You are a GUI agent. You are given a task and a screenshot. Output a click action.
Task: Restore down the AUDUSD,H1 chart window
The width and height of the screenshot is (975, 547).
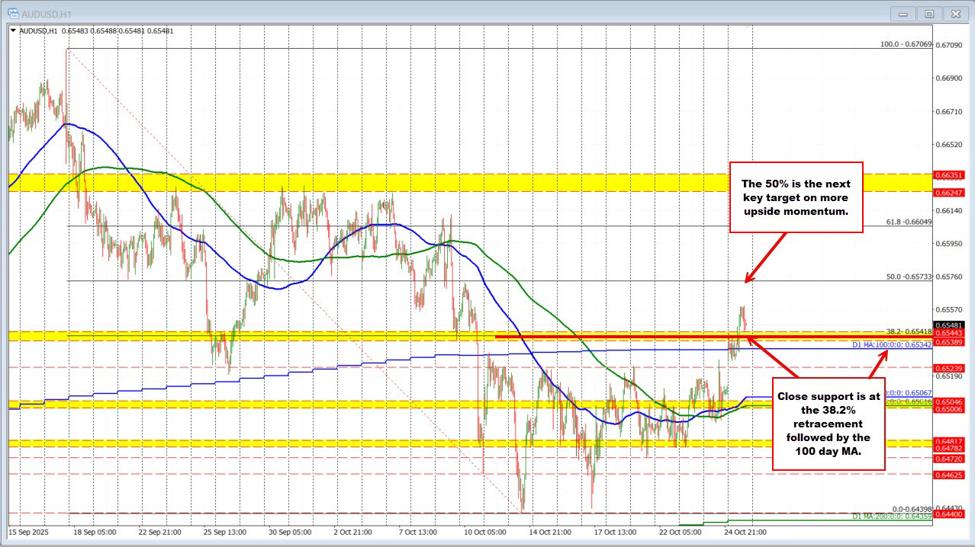click(x=929, y=14)
